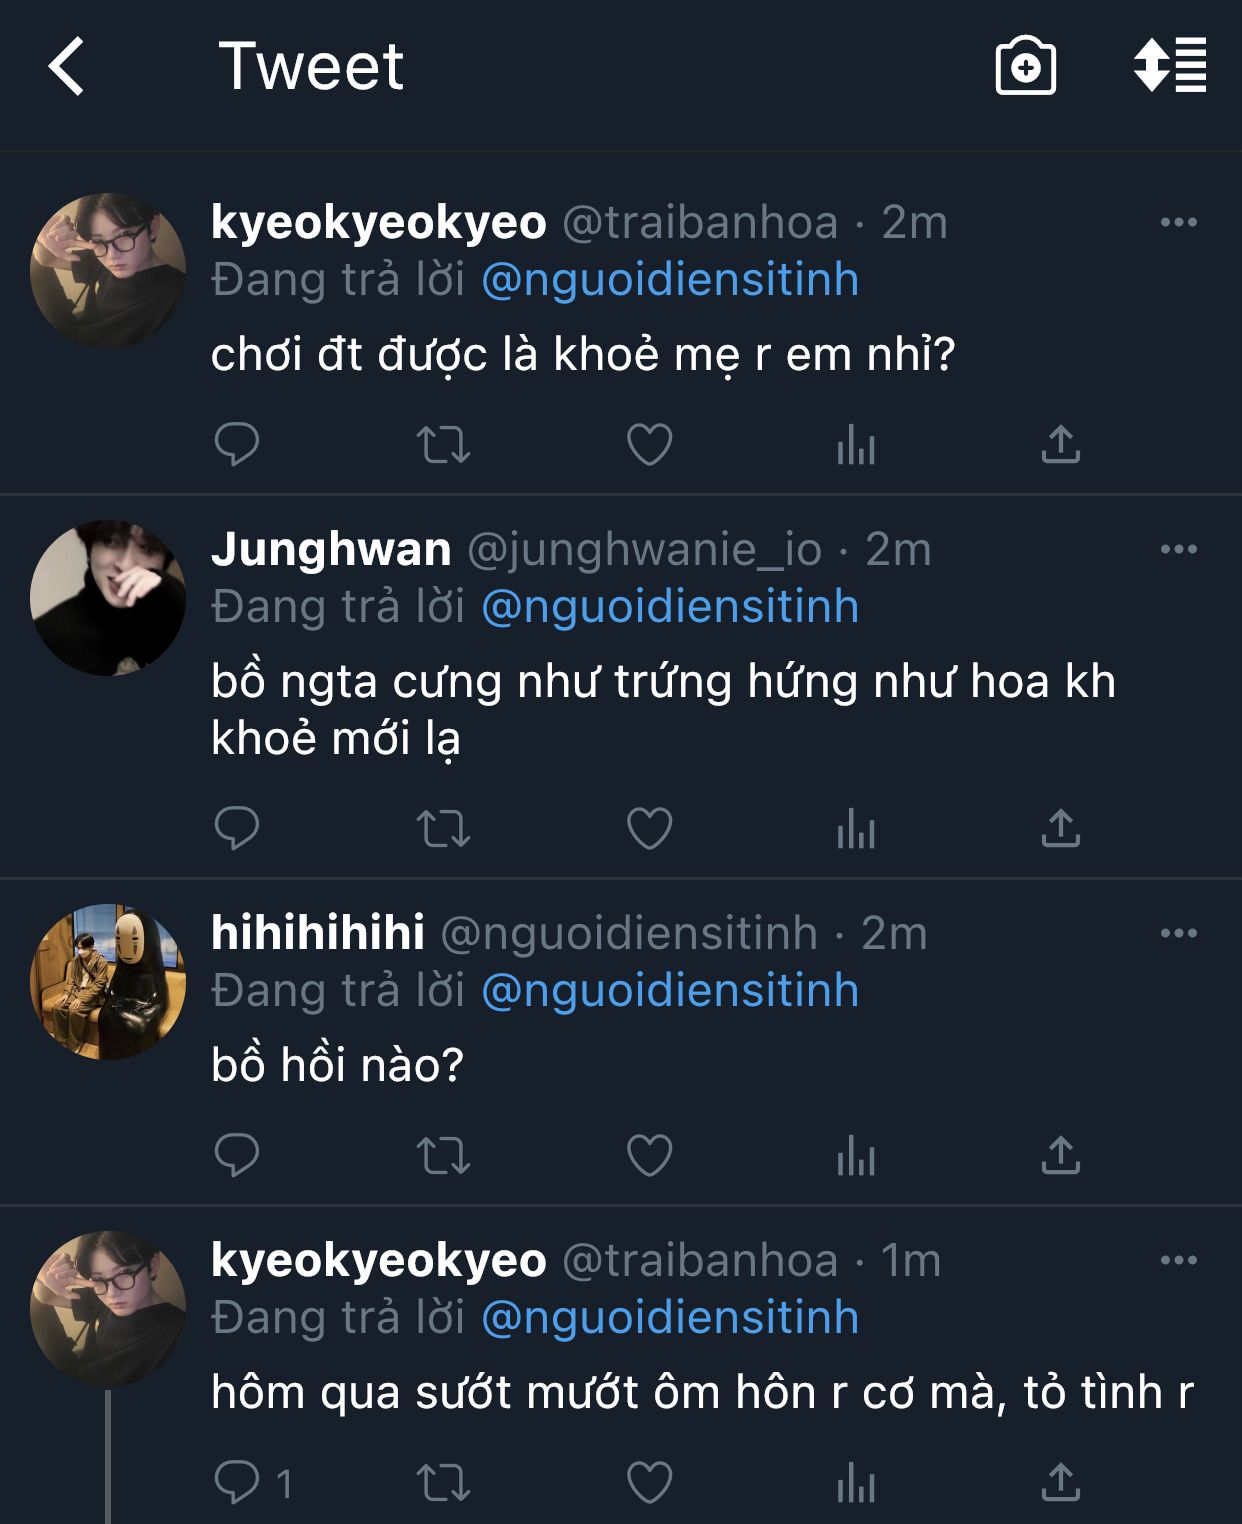
Task: Go back using the top-left arrow
Action: 66,67
